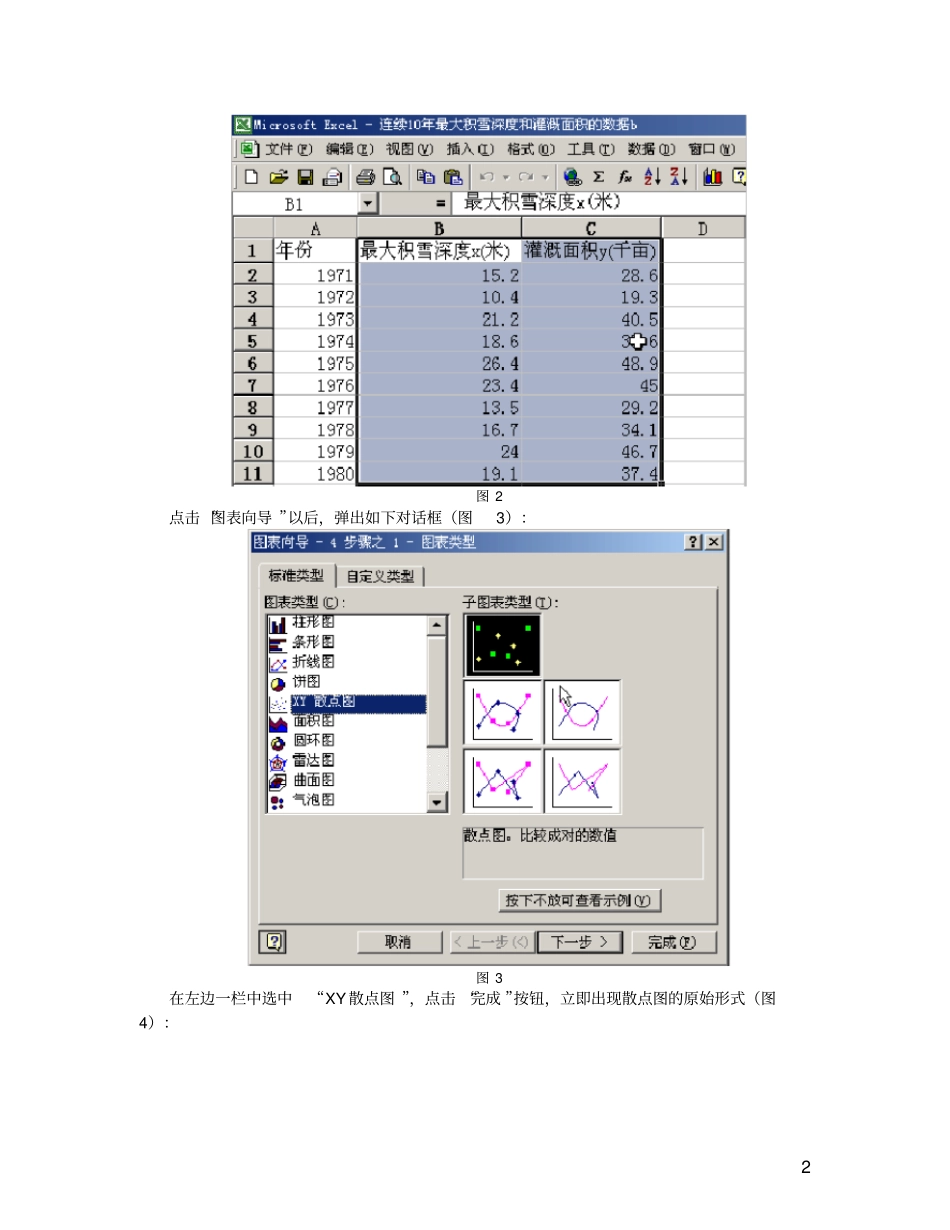Open the 插入(I) menu
950x1230 pixels.
[x=471, y=150]
